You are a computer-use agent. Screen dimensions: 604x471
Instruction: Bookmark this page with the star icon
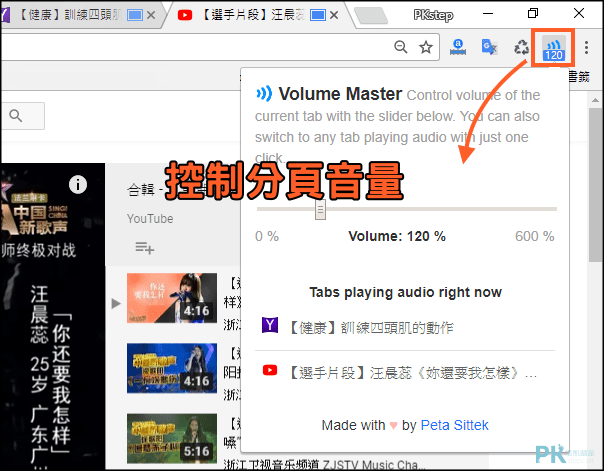click(x=426, y=47)
